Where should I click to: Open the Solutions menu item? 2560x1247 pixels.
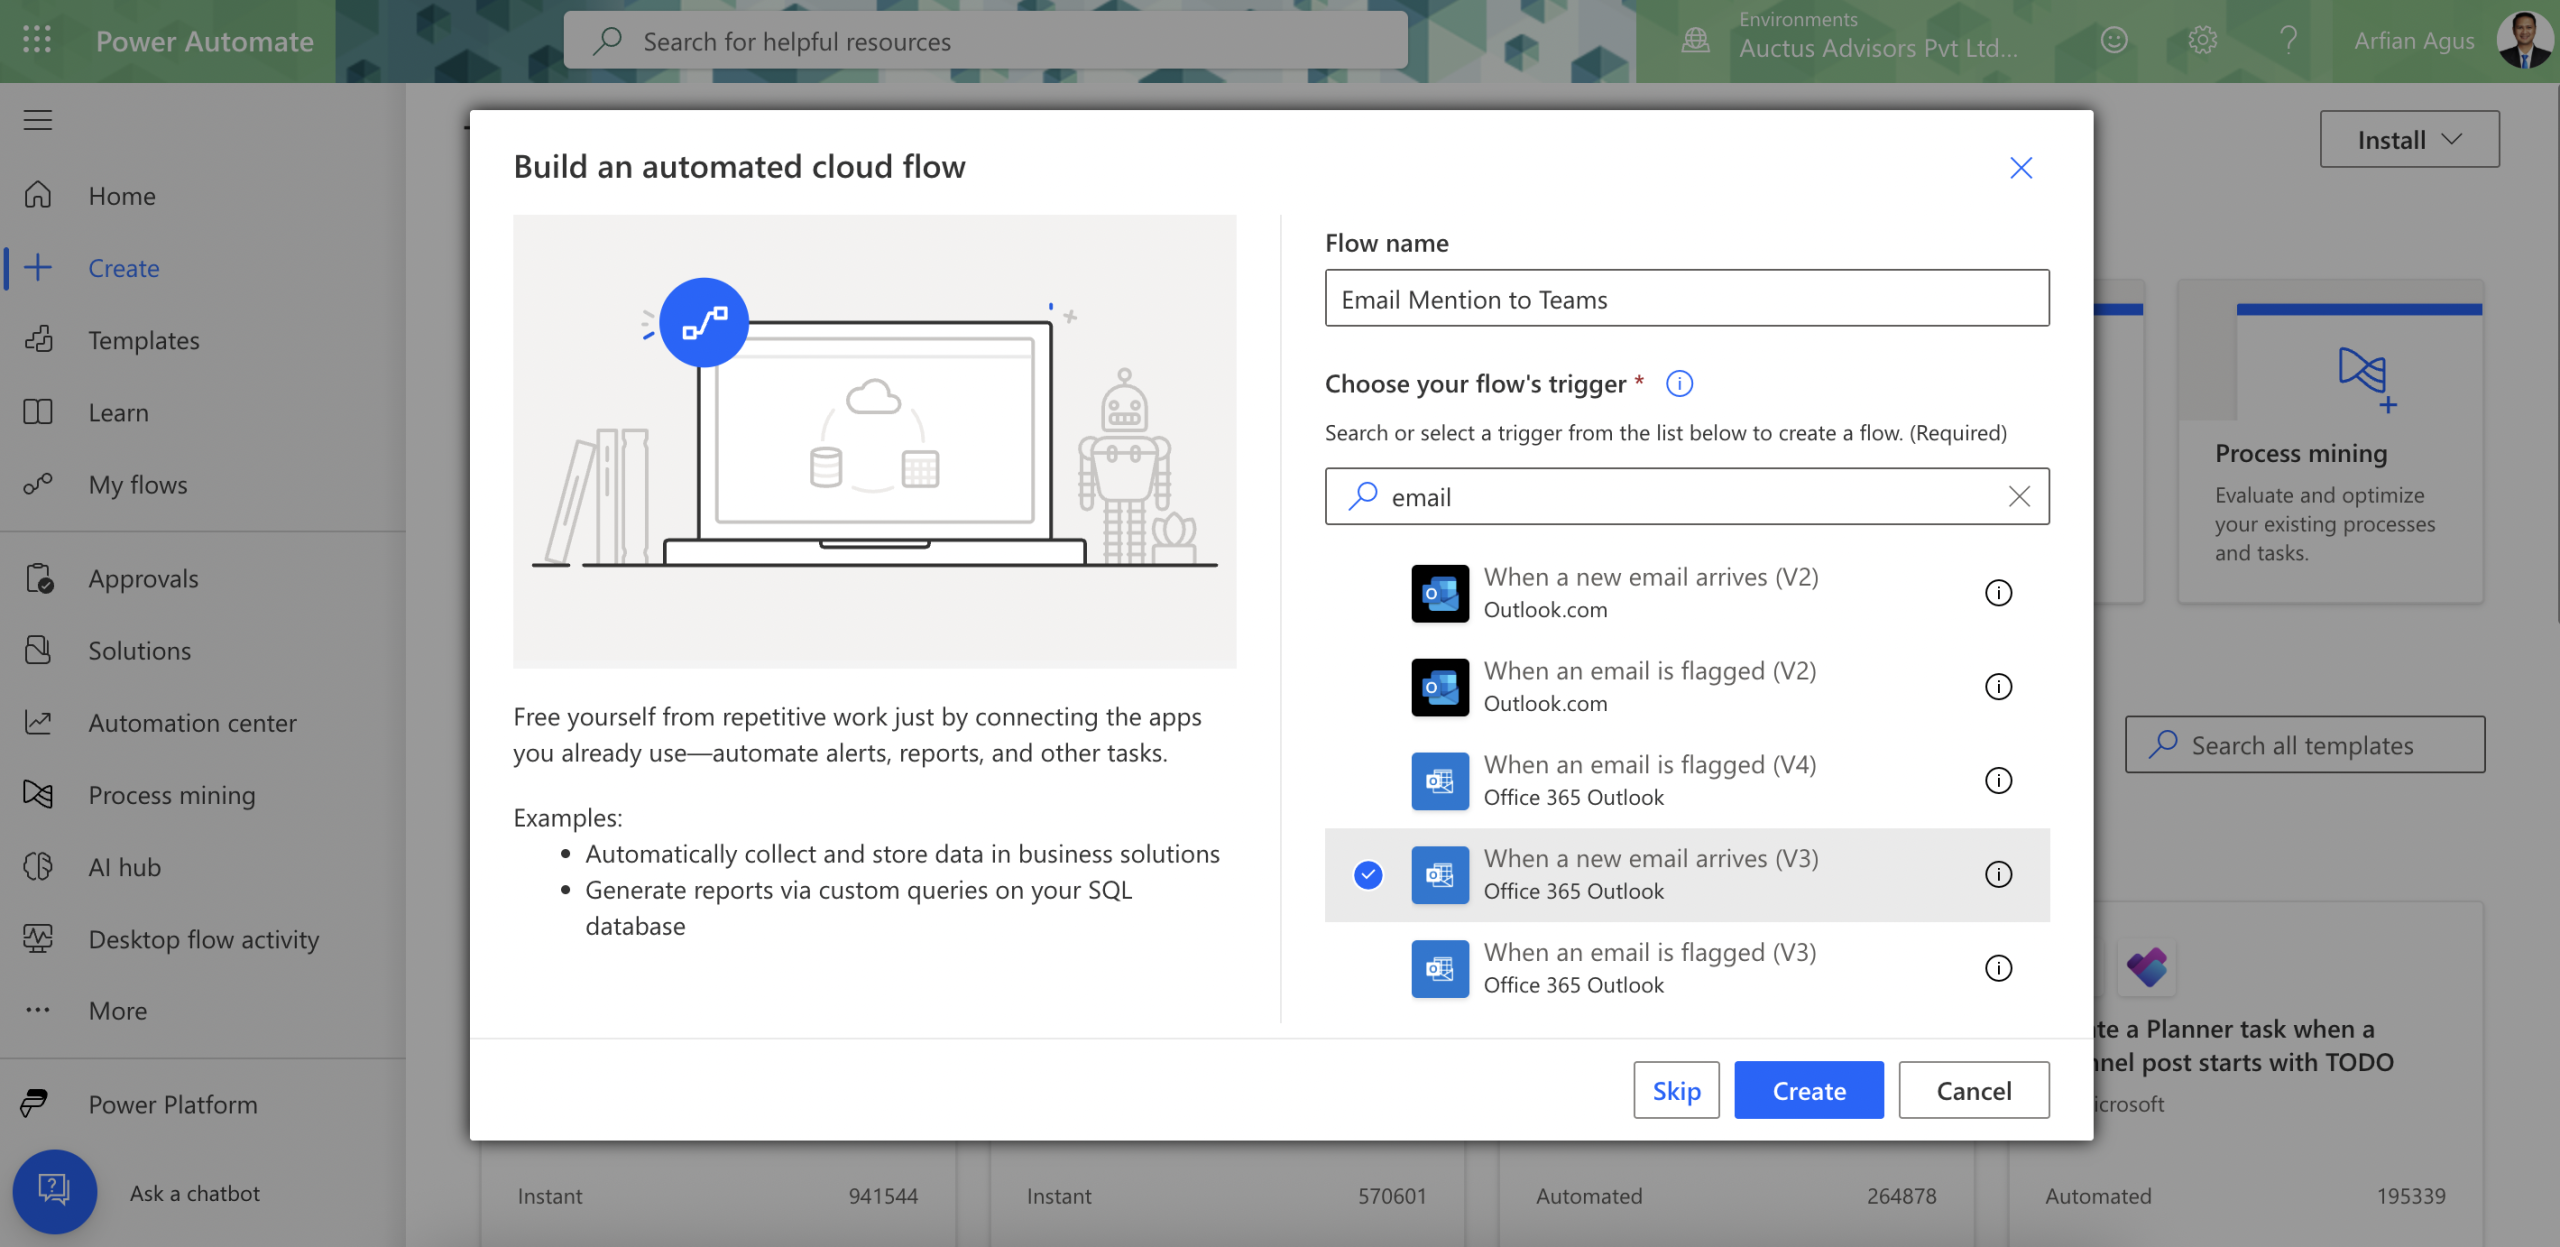pos(203,650)
